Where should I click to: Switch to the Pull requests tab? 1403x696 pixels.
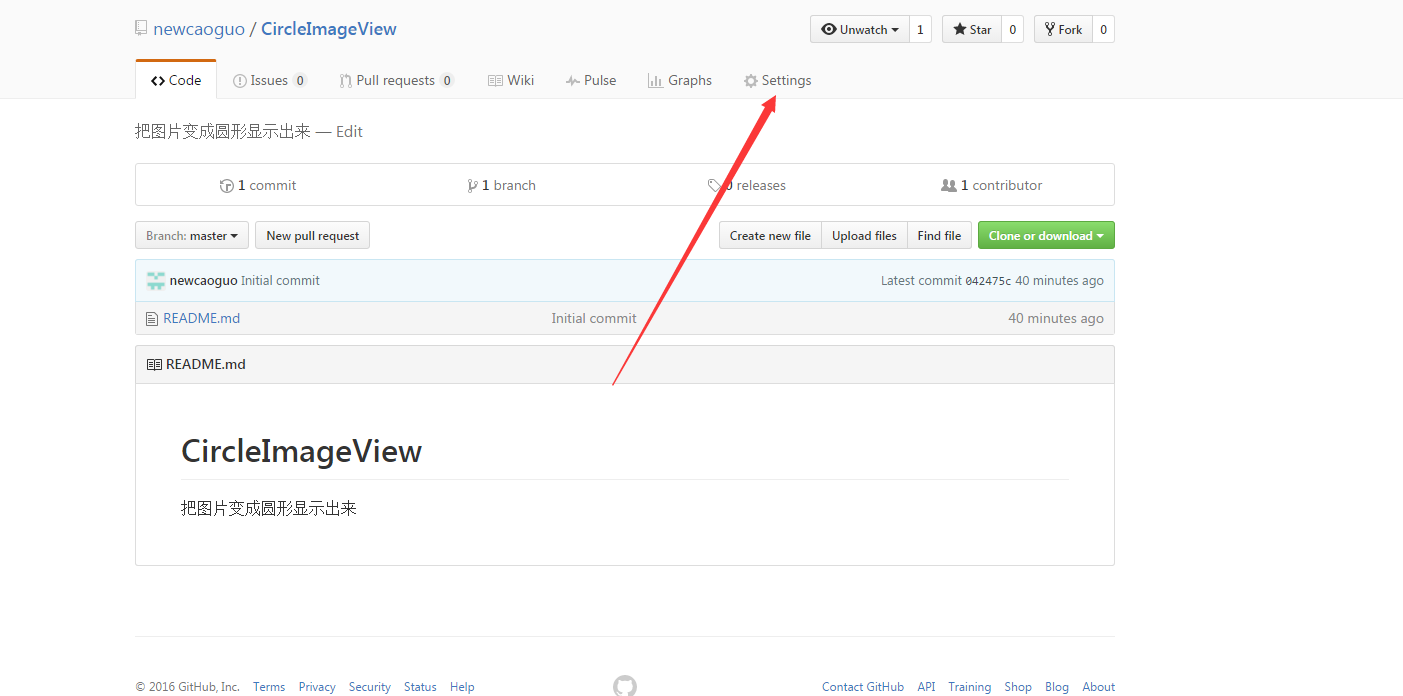pos(397,81)
